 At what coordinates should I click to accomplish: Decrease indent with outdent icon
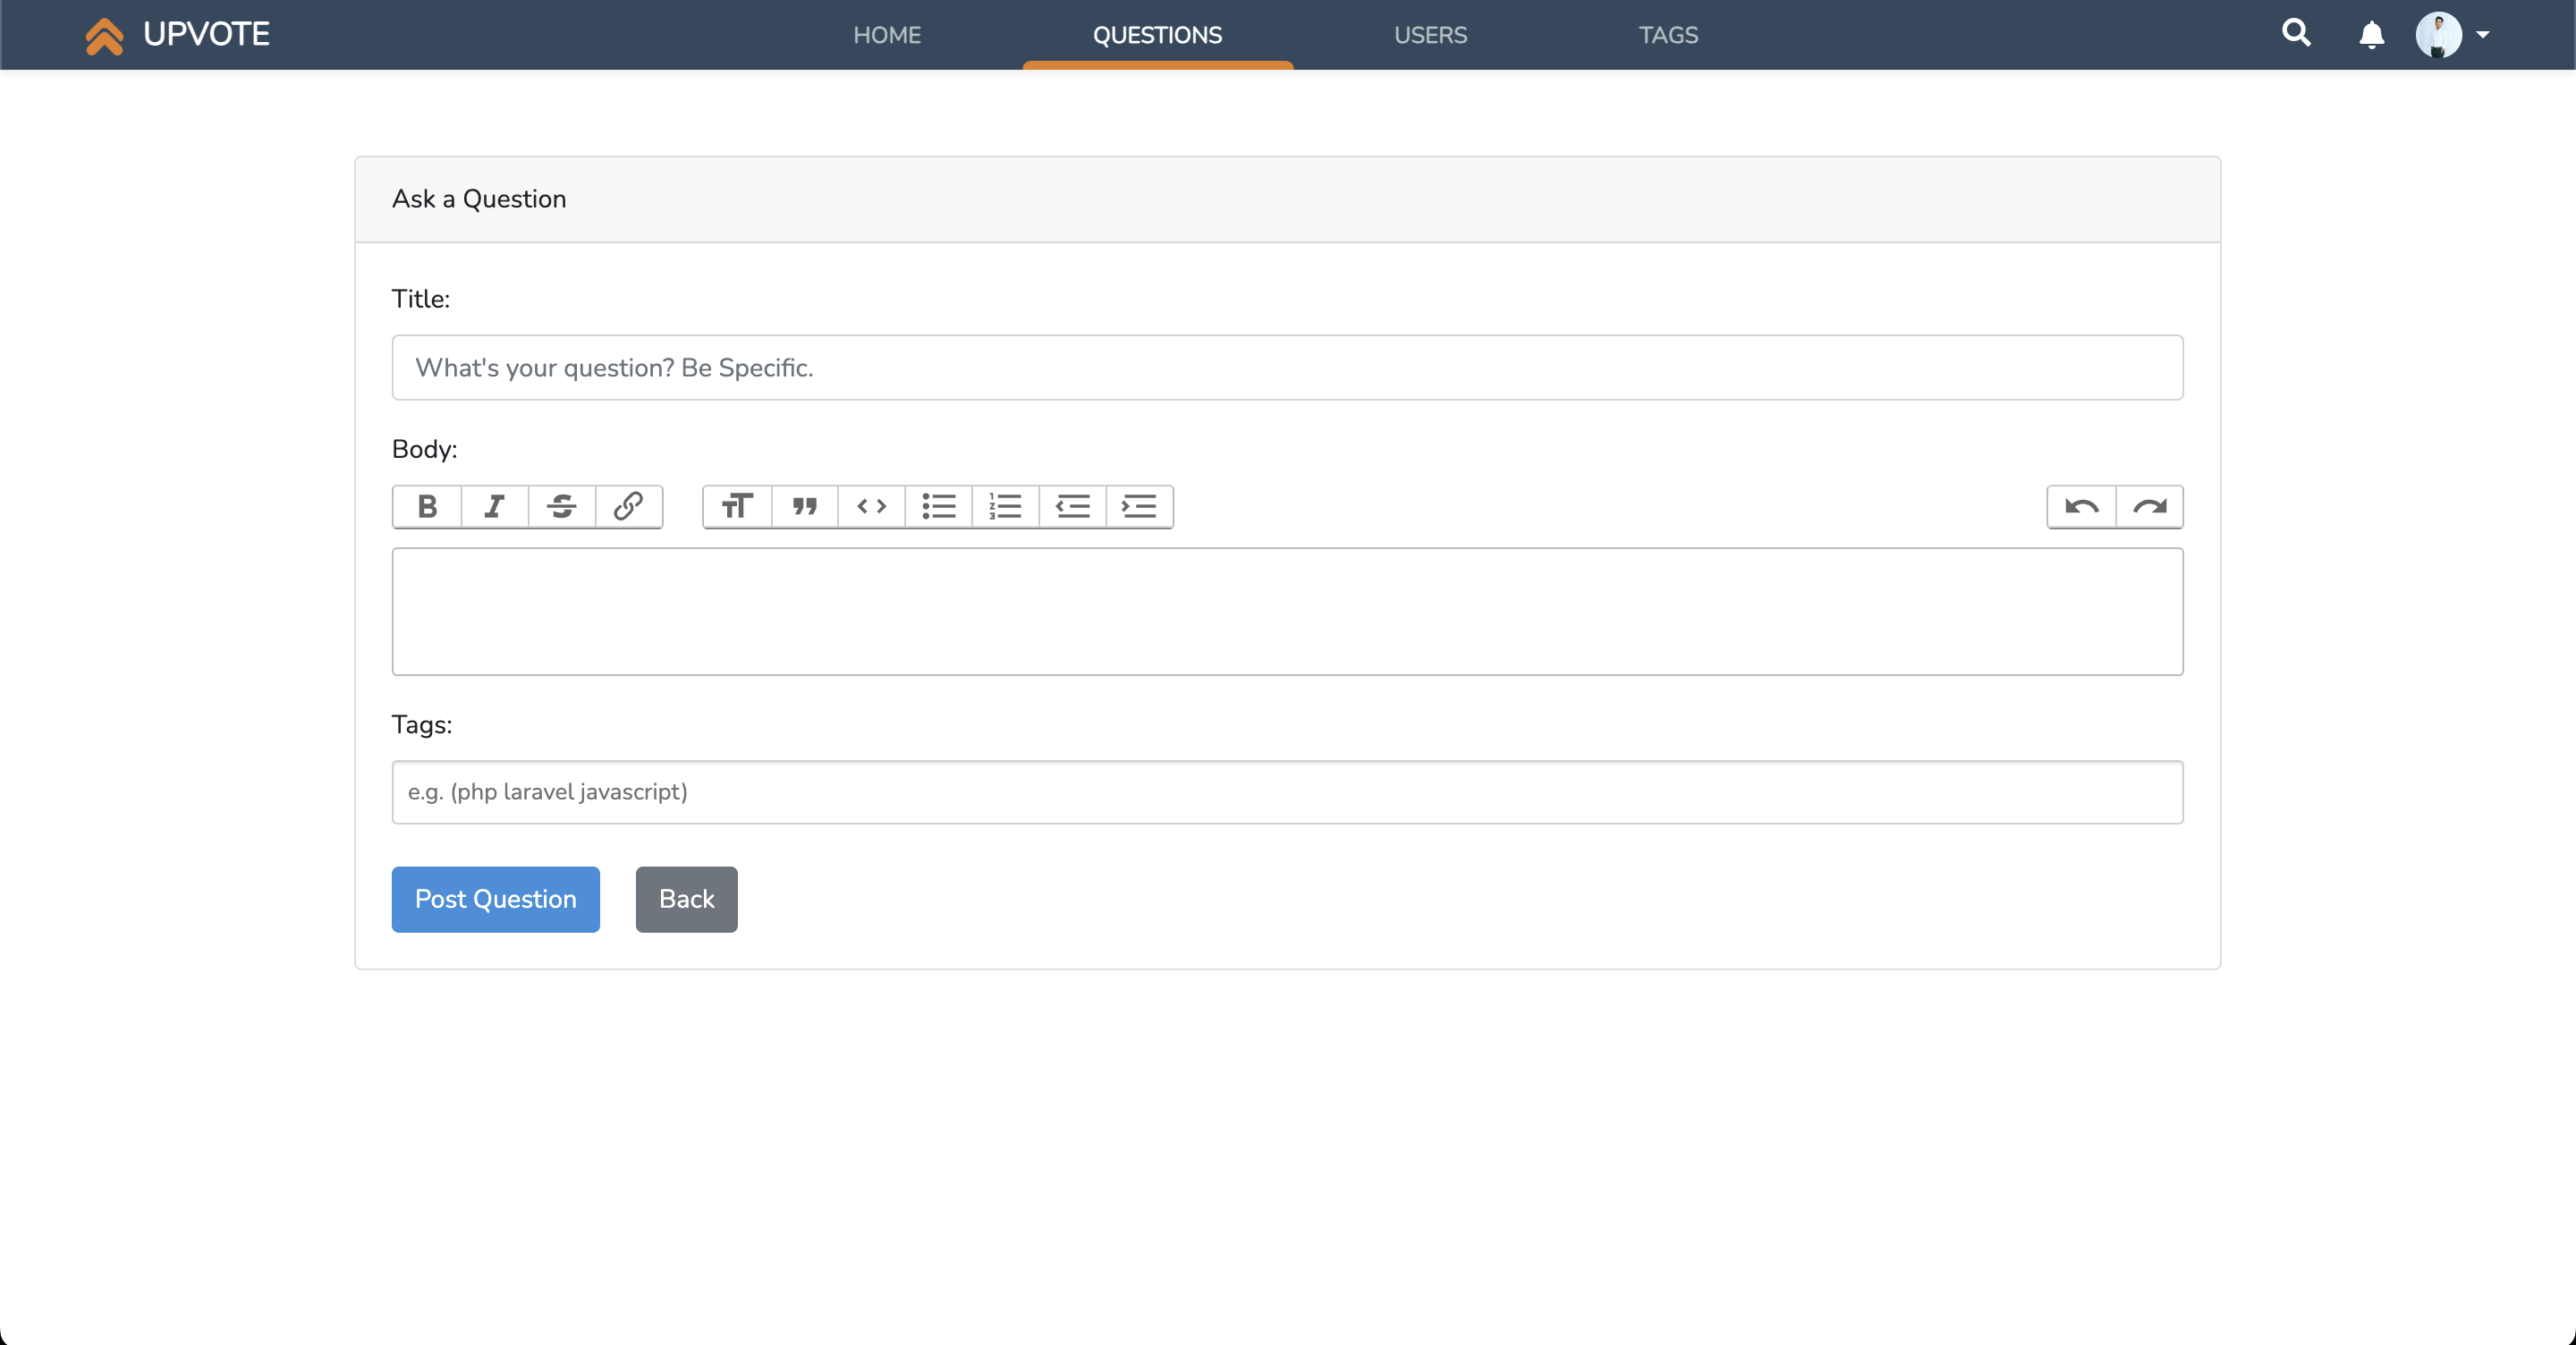[1072, 506]
